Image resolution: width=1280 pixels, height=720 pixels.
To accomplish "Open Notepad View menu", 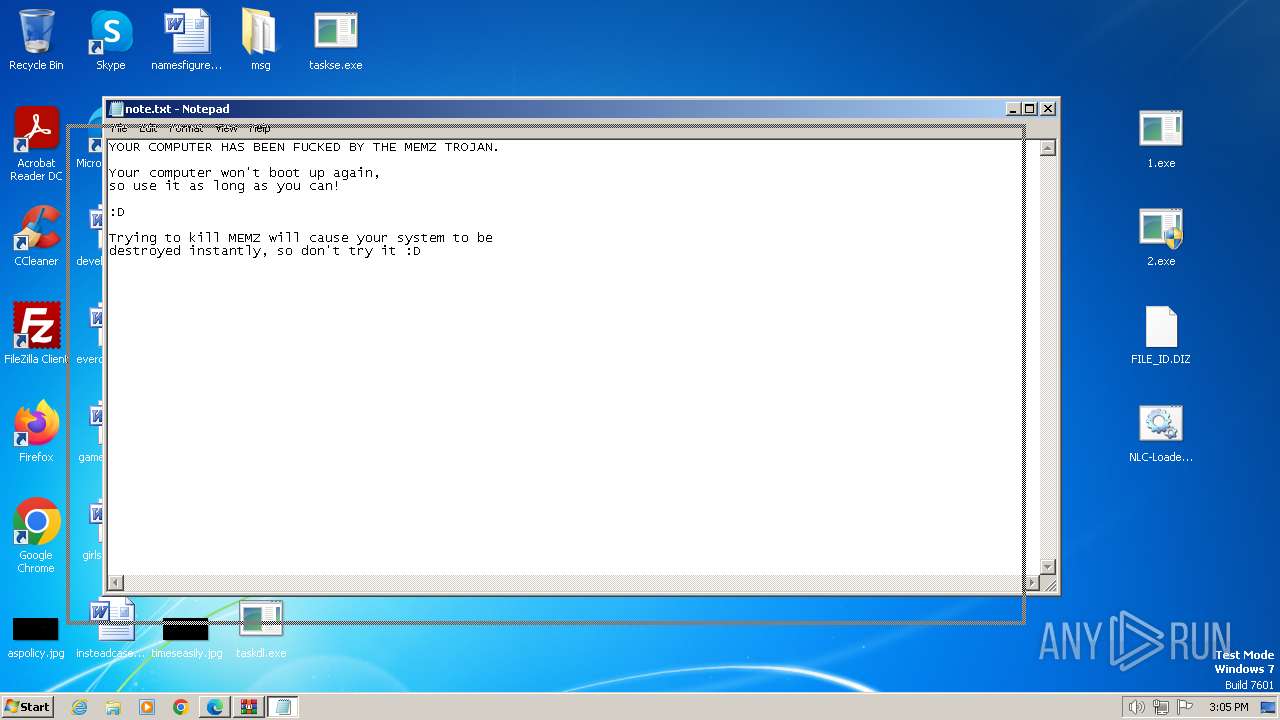I will coord(227,128).
